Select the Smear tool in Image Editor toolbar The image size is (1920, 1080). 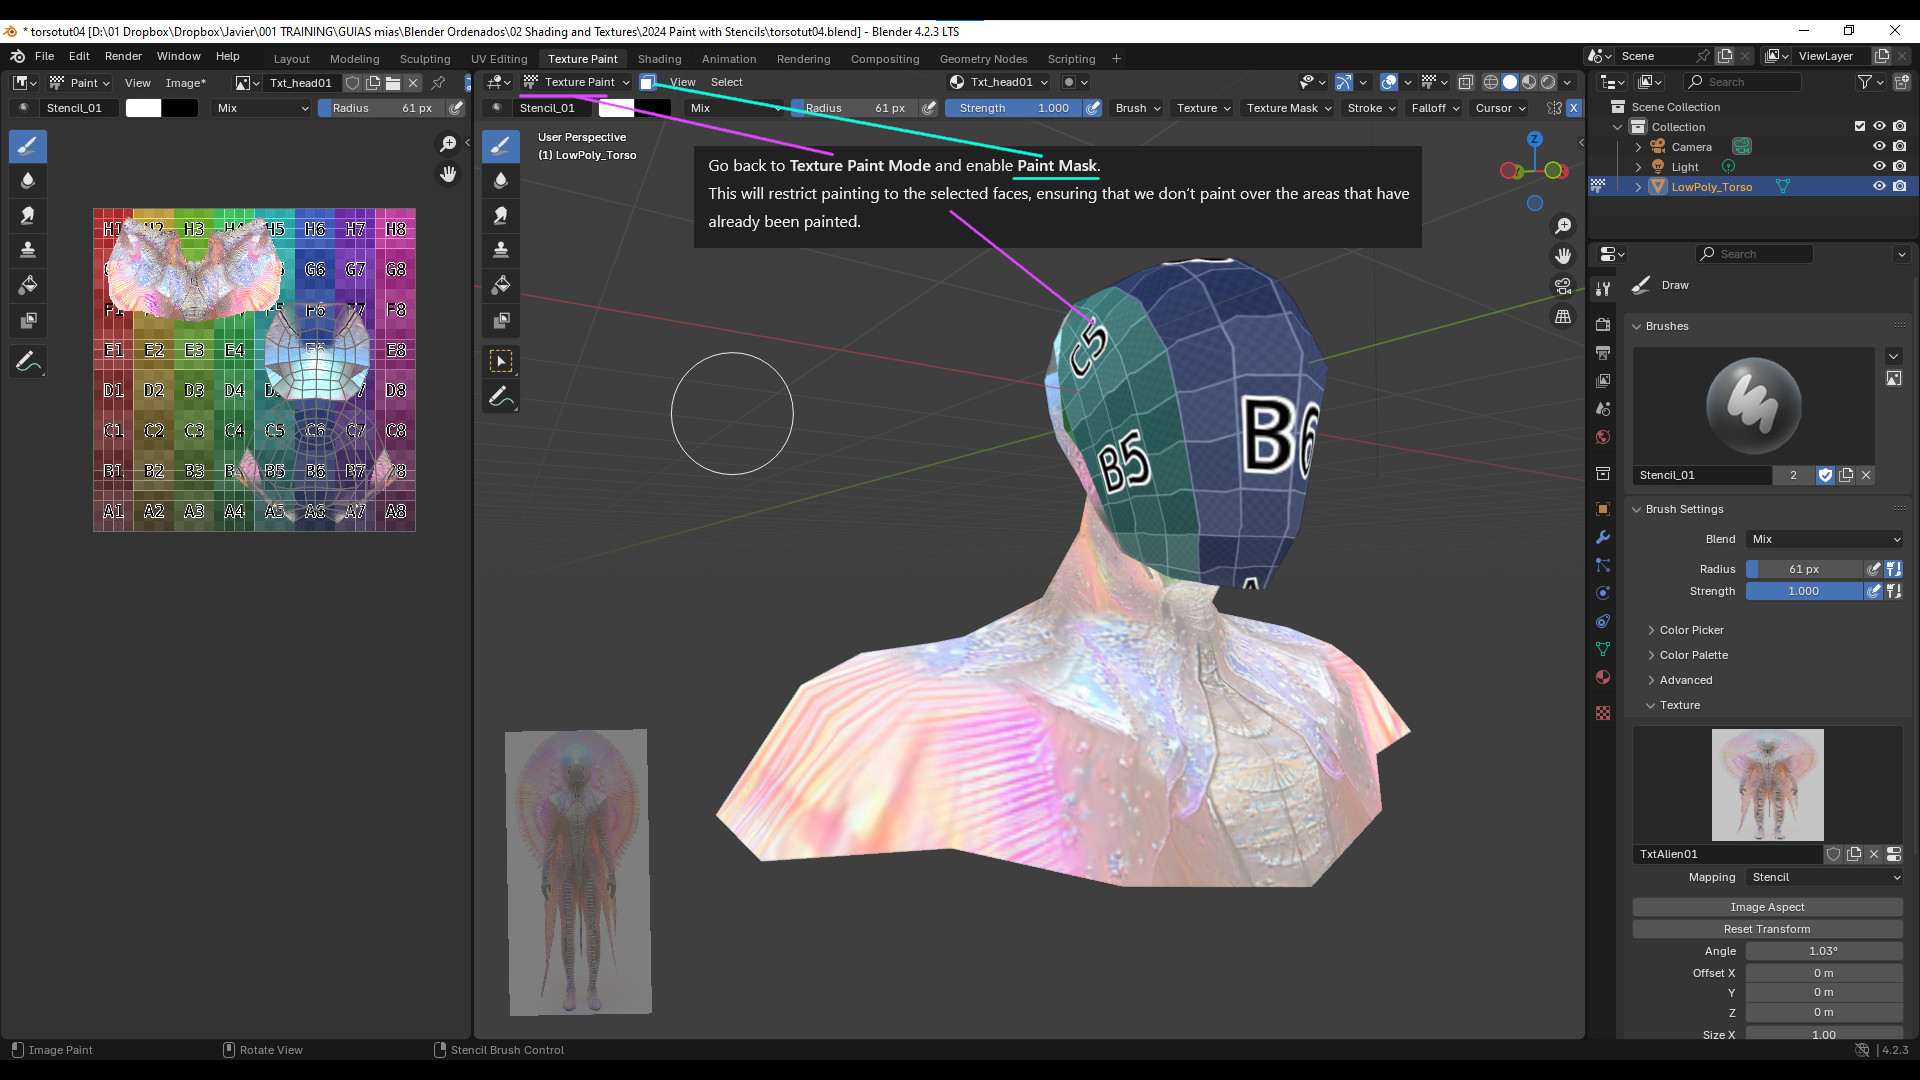click(28, 215)
